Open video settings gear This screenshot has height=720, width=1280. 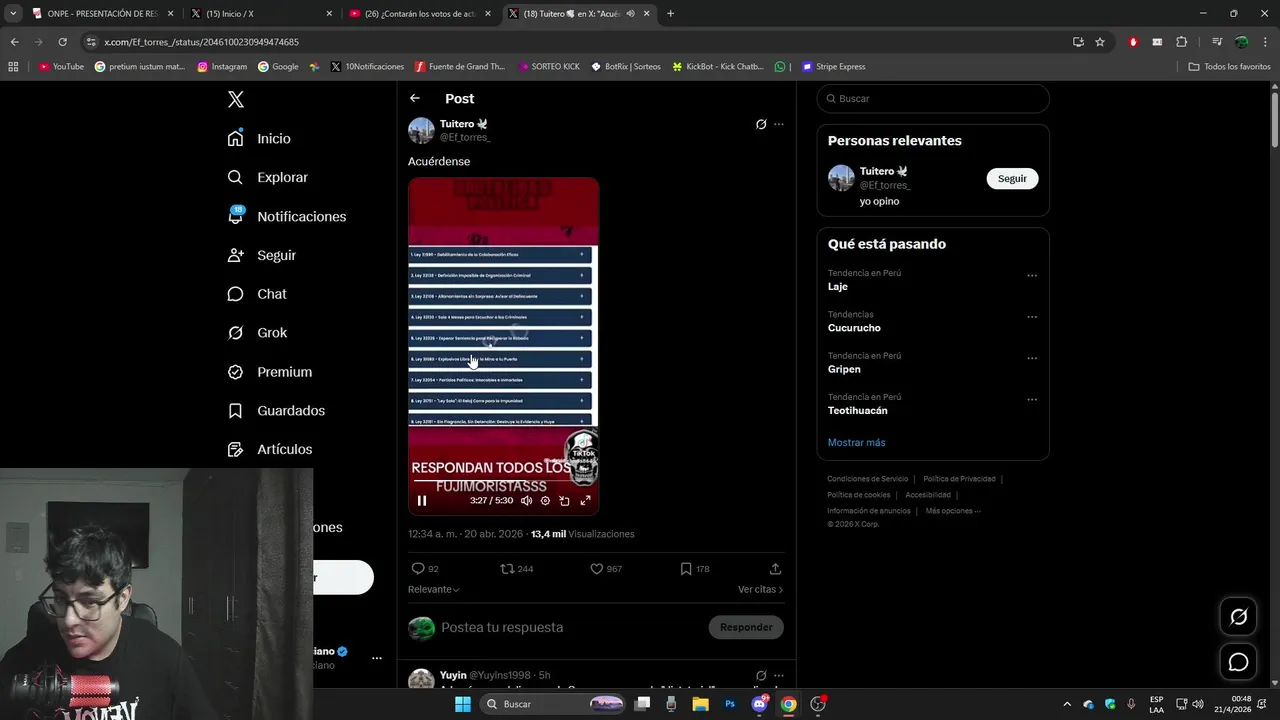[545, 501]
